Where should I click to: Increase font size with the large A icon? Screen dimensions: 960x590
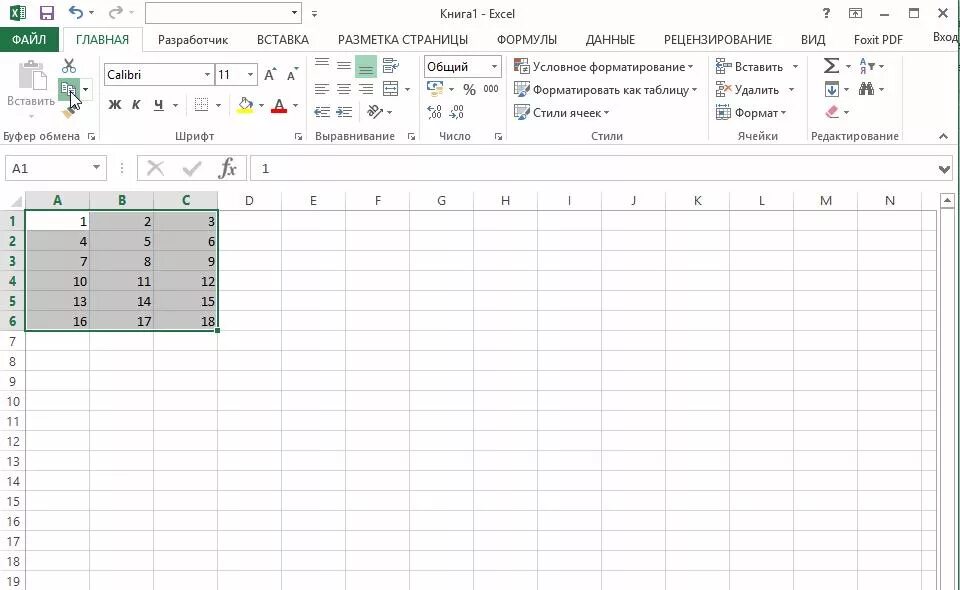click(270, 75)
